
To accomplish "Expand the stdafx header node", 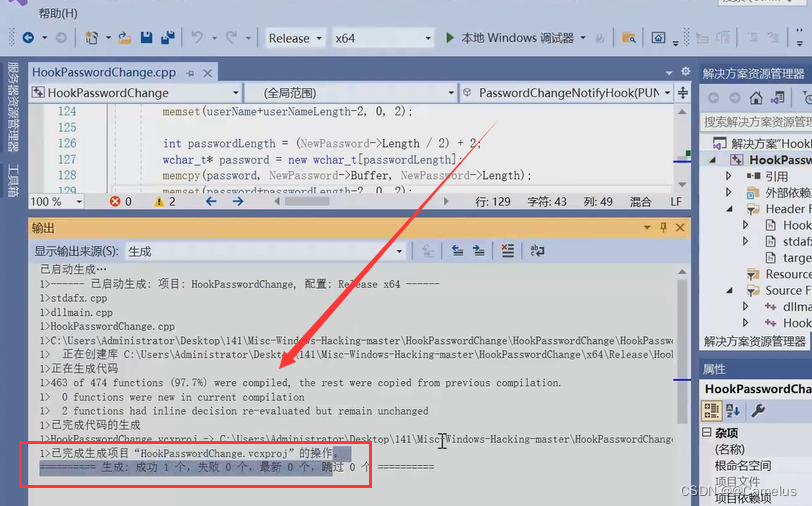I will pos(745,241).
